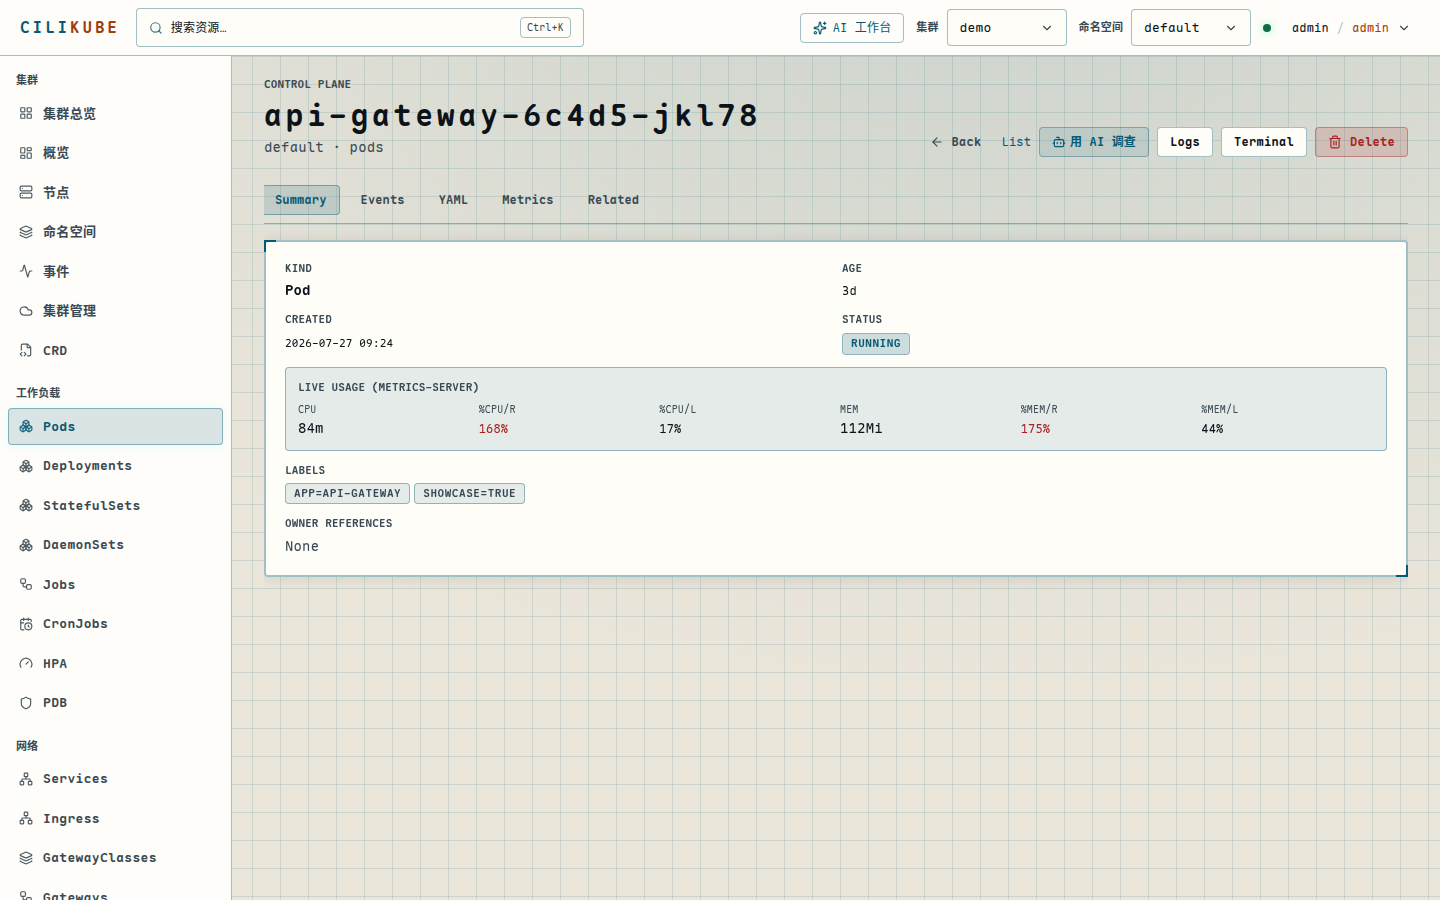Switch to the YAML tab
Image resolution: width=1440 pixels, height=900 pixels.
pyautogui.click(x=453, y=200)
